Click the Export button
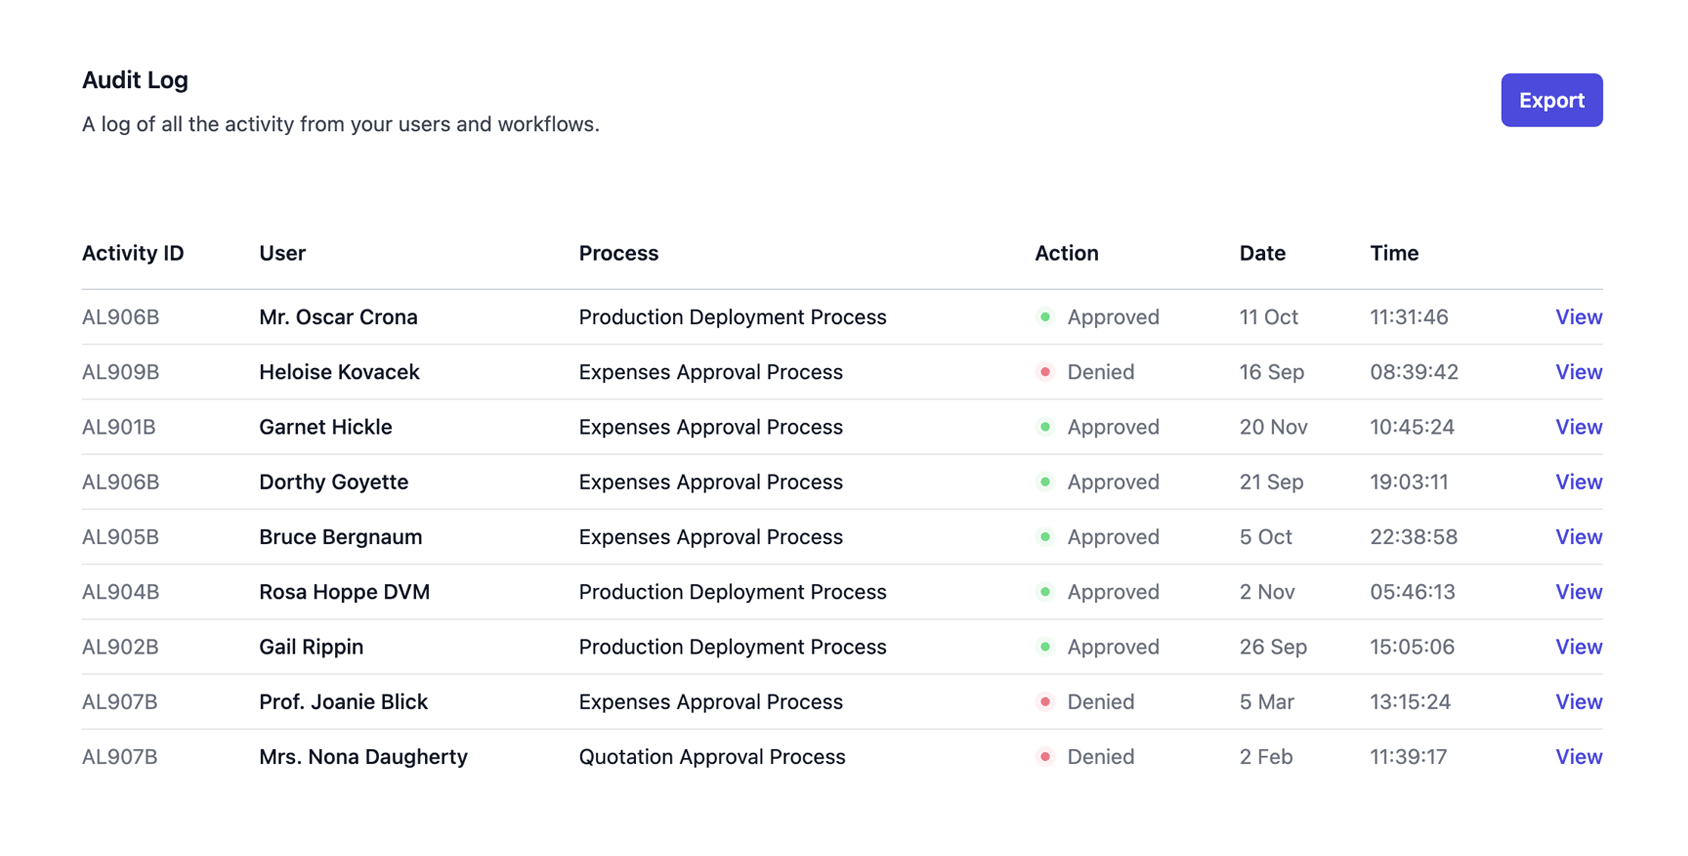This screenshot has width=1688, height=856. pyautogui.click(x=1550, y=100)
